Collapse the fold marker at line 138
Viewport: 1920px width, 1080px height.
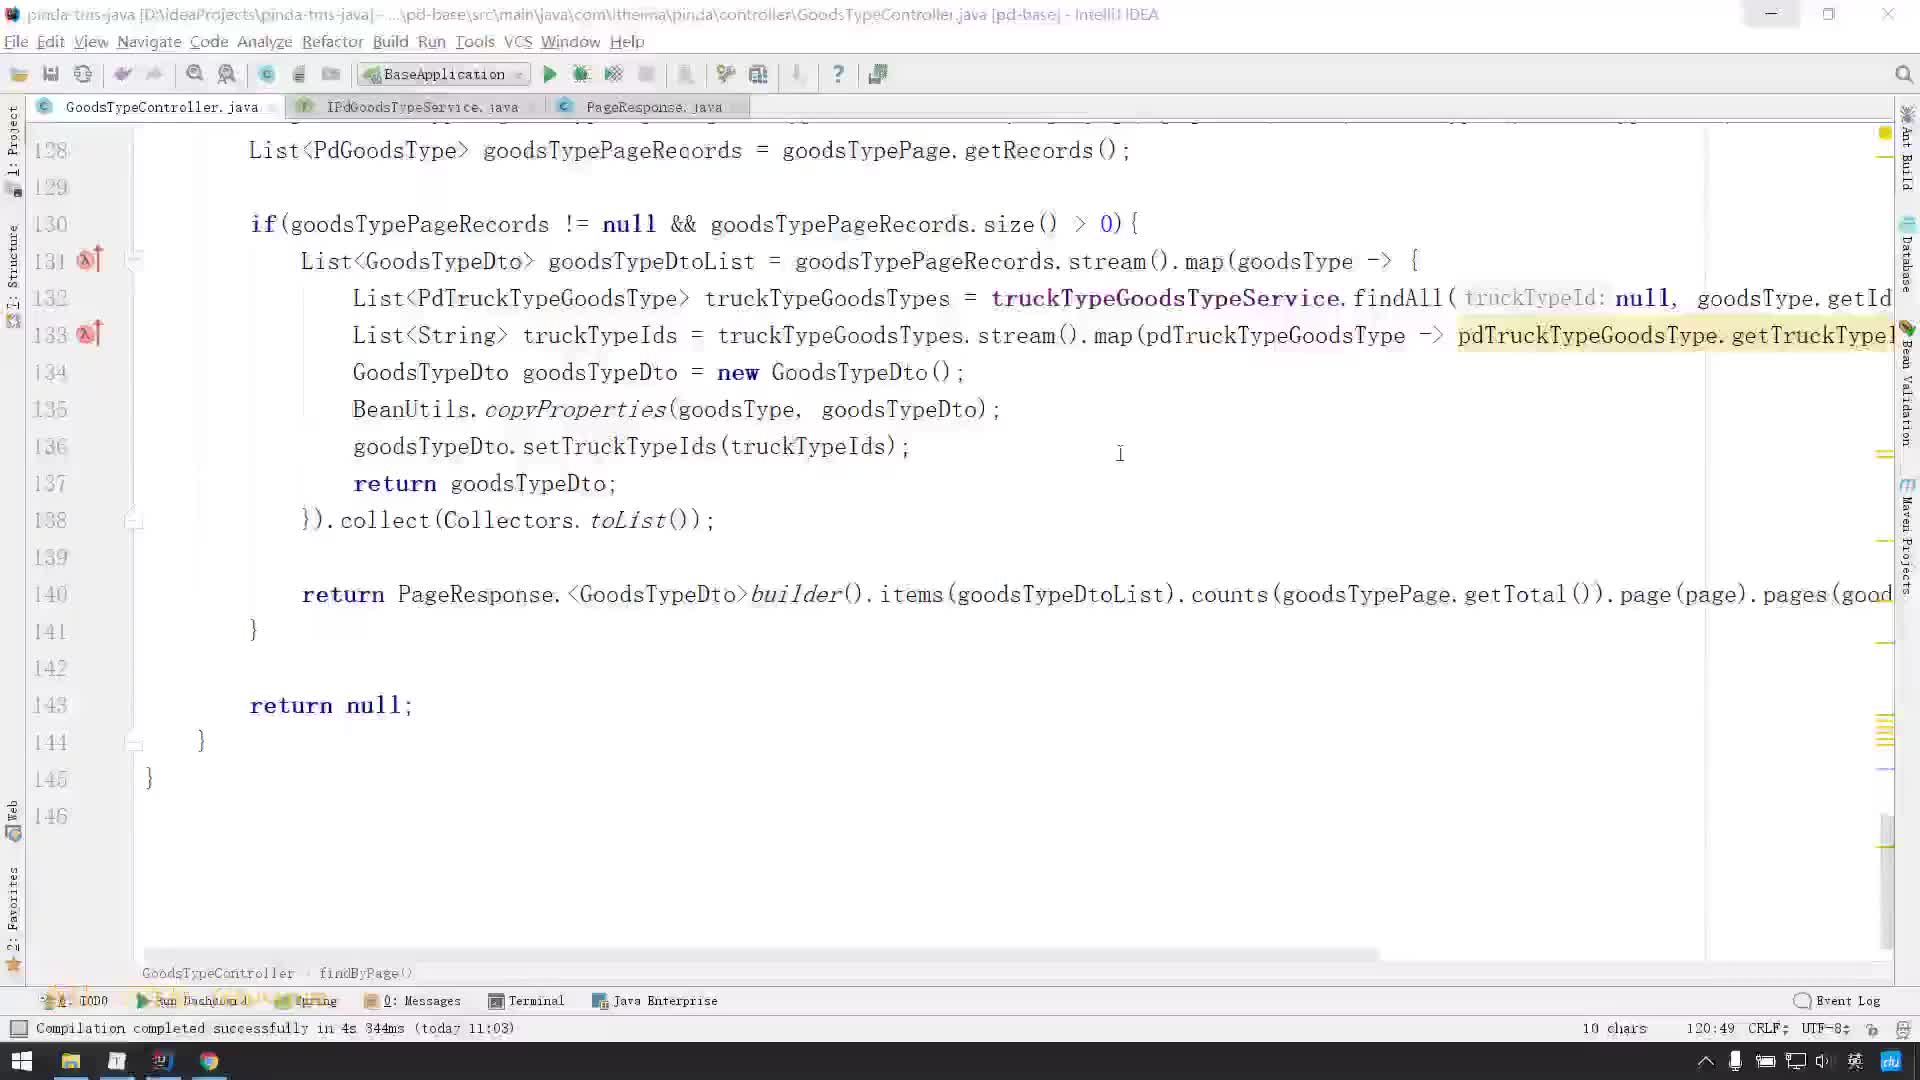pyautogui.click(x=134, y=520)
